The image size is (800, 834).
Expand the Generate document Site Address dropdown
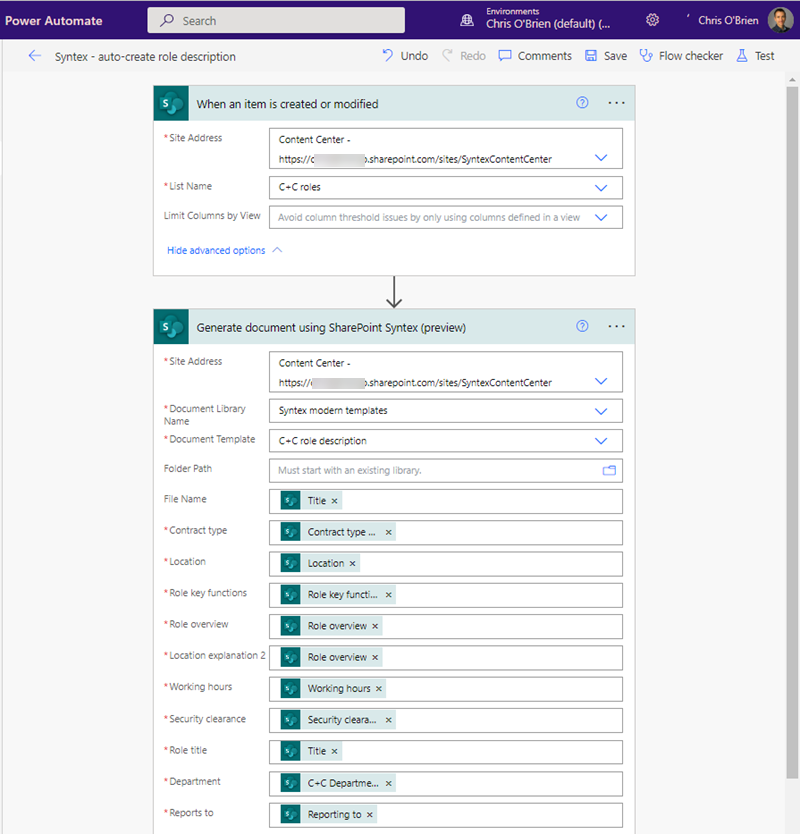601,381
